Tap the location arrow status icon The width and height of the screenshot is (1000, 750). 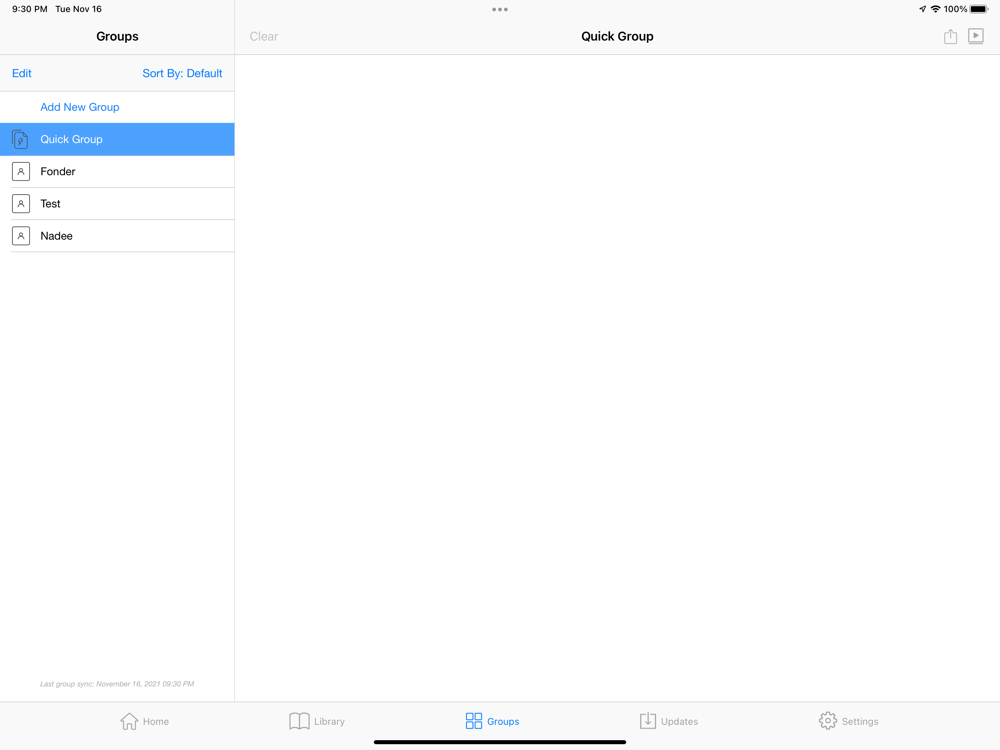tap(922, 9)
